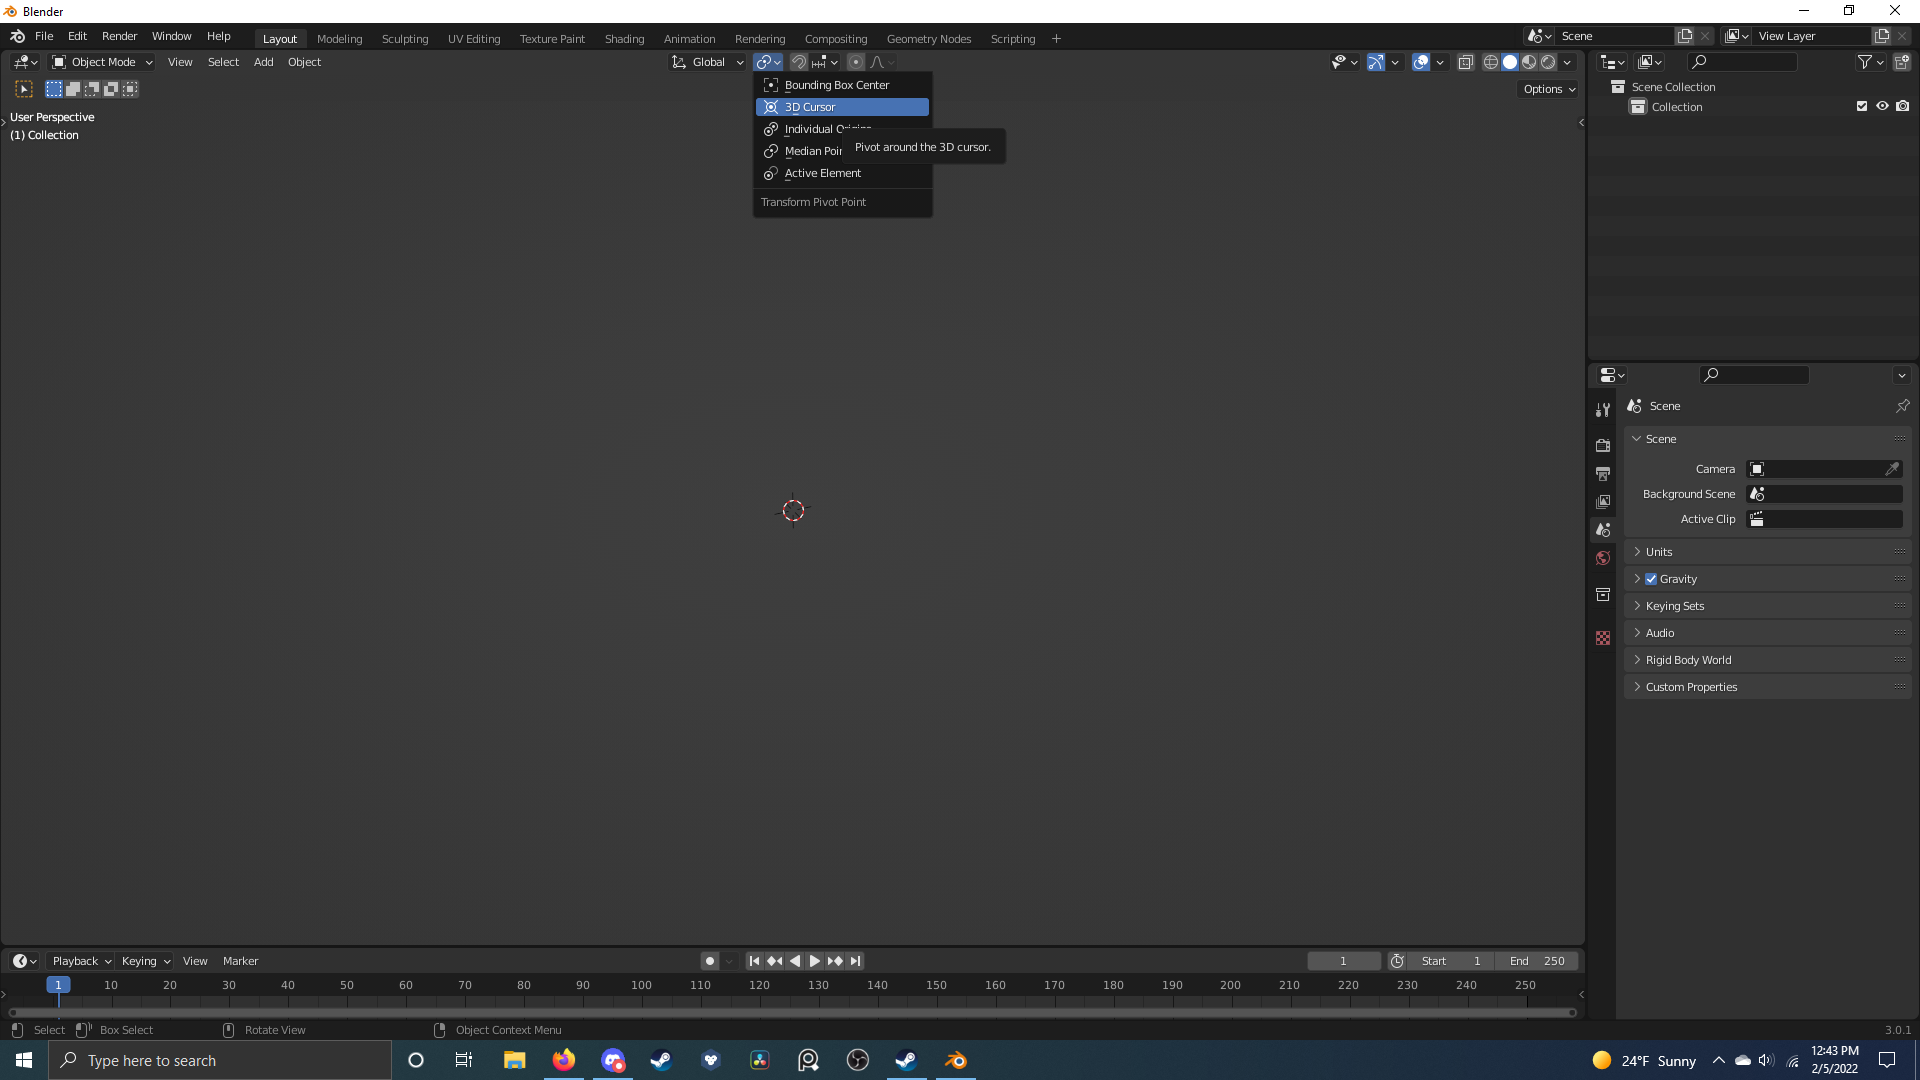Toggle X-Ray view icon

click(1465, 62)
